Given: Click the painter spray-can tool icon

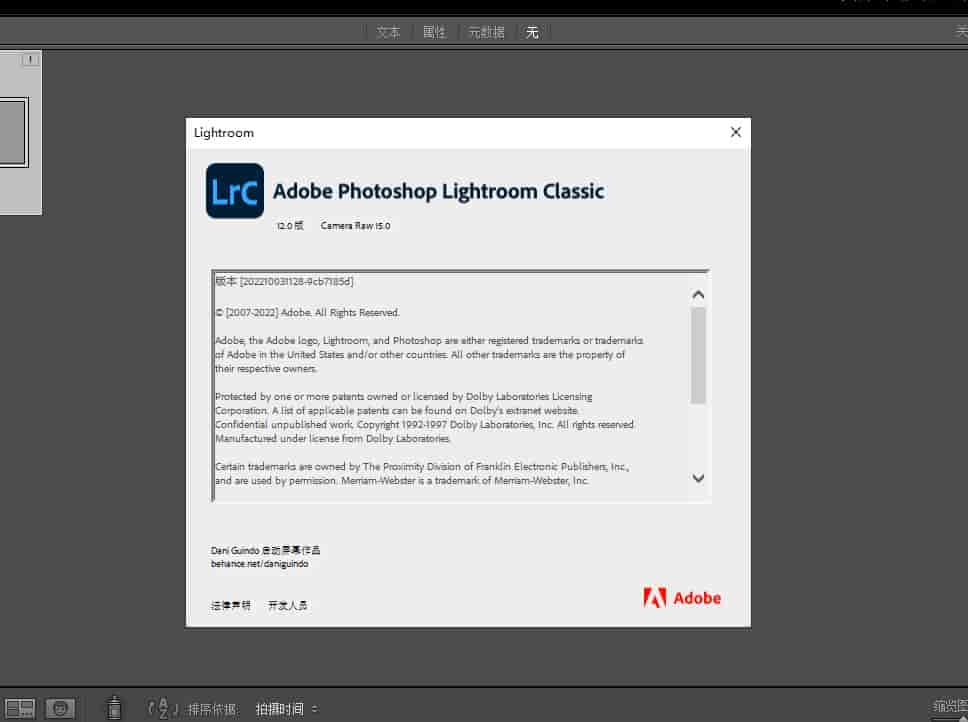Looking at the screenshot, I should point(114,708).
